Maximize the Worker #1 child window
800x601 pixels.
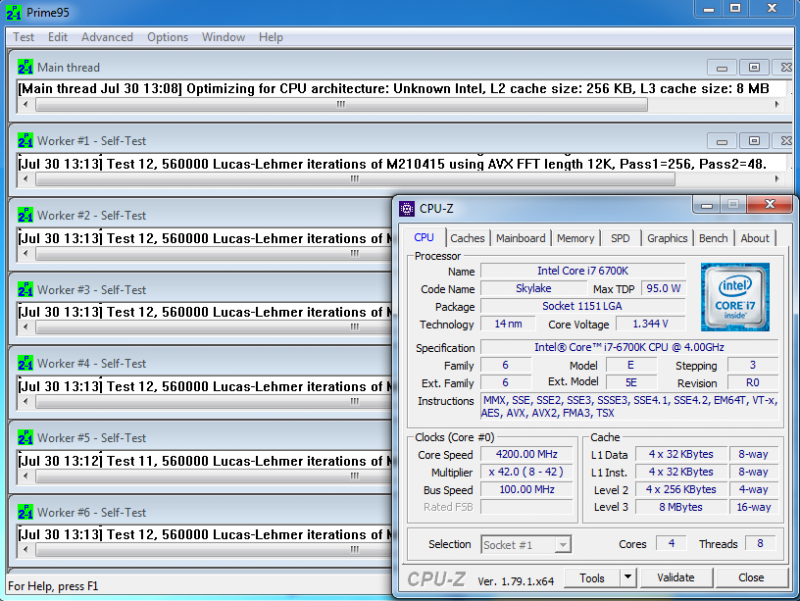(x=754, y=141)
